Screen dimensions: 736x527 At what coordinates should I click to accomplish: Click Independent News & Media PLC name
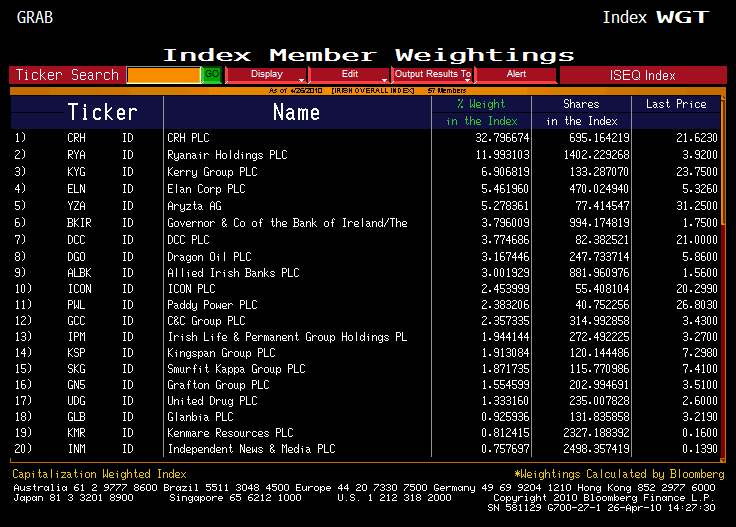click(251, 449)
